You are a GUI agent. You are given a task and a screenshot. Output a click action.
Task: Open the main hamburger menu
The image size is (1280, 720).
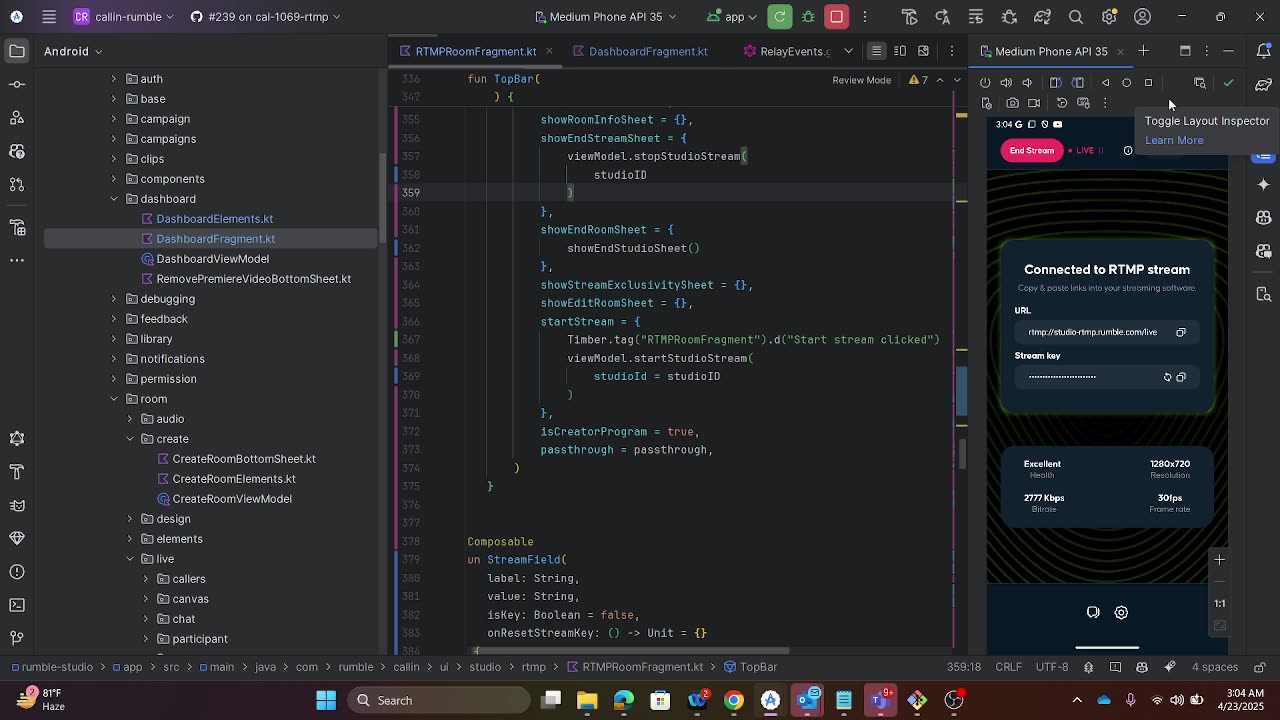tap(49, 17)
